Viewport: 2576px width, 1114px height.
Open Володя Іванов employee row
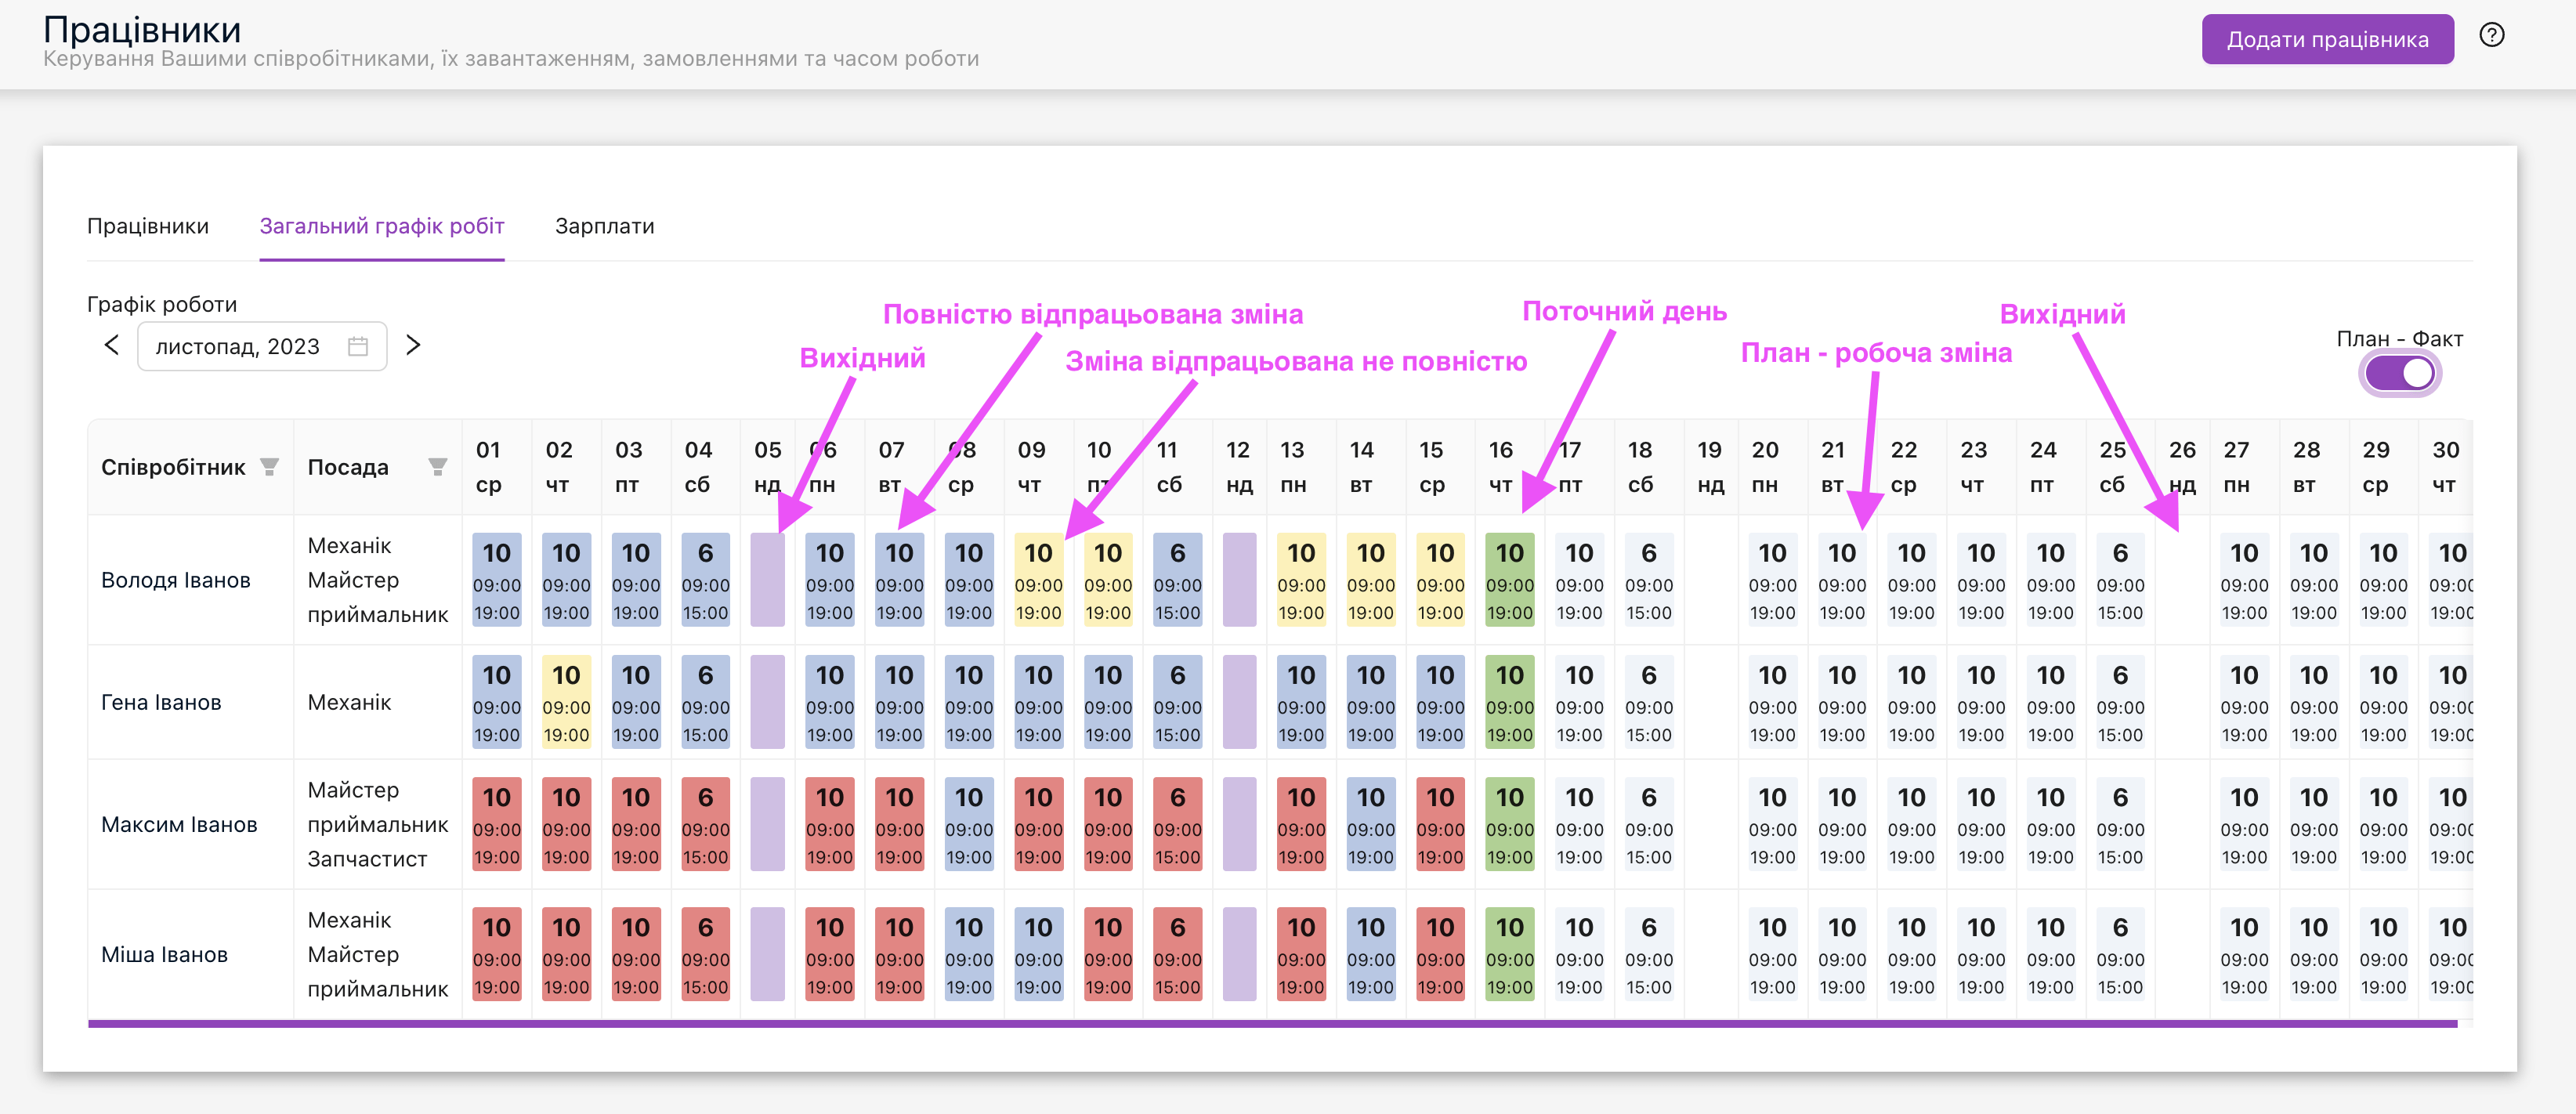(x=176, y=580)
